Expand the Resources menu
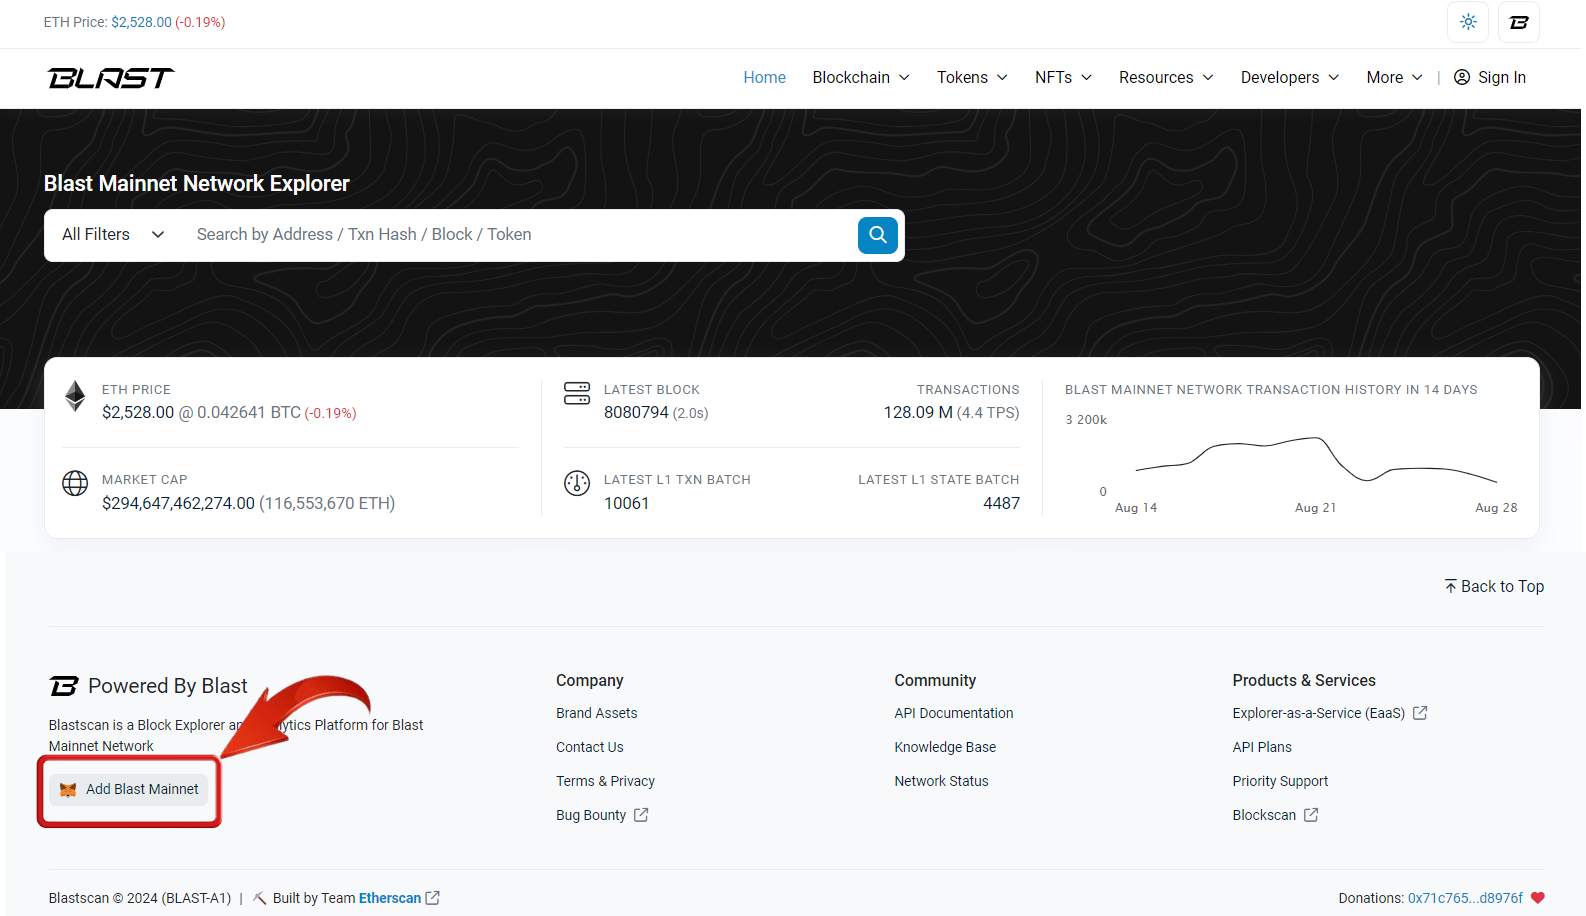The image size is (1586, 916). pyautogui.click(x=1166, y=77)
